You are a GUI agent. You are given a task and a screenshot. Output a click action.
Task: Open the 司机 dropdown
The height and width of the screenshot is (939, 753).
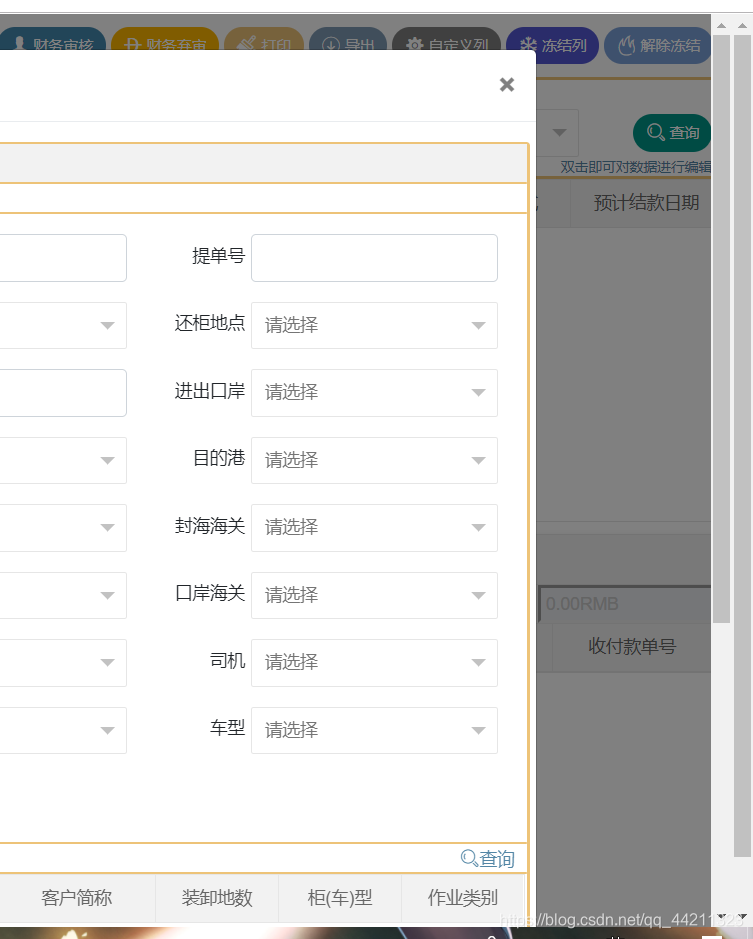[x=374, y=662]
